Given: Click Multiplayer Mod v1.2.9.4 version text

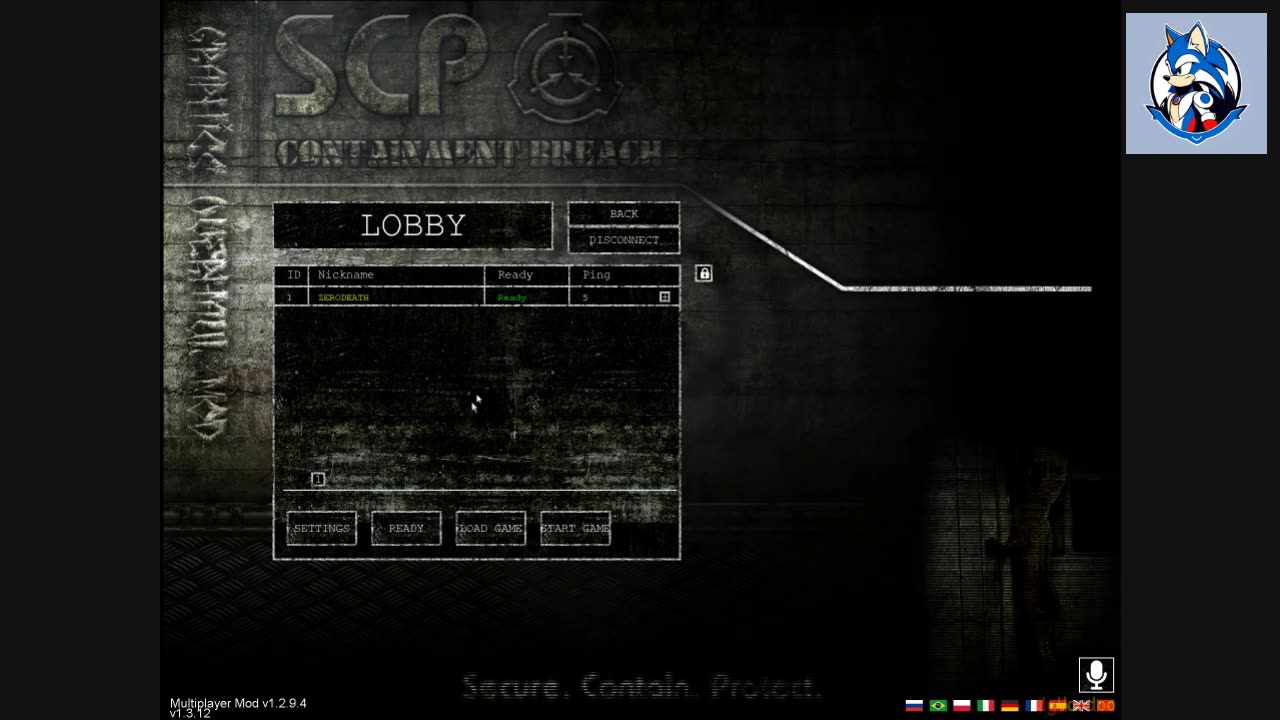Looking at the screenshot, I should [238, 703].
